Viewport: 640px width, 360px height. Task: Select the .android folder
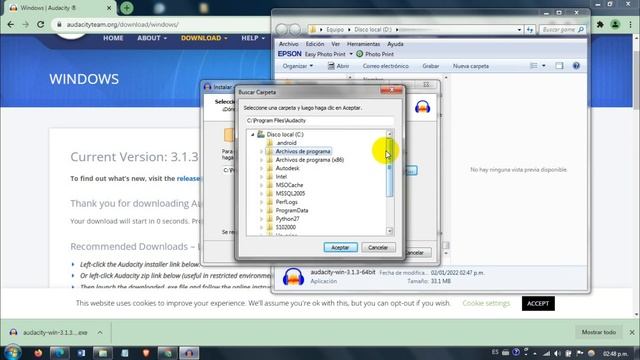click(x=286, y=143)
